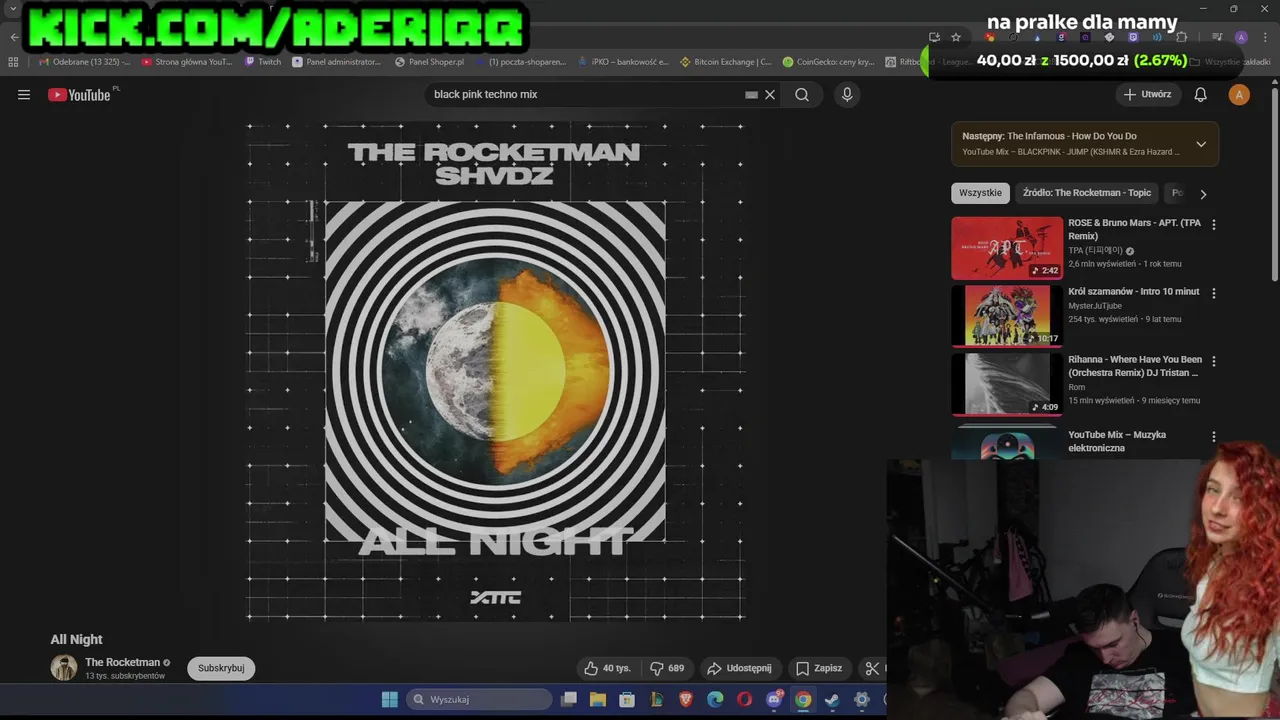Open Strona główna YouTube bookmark
Viewport: 1280px width, 720px height.
[x=187, y=62]
